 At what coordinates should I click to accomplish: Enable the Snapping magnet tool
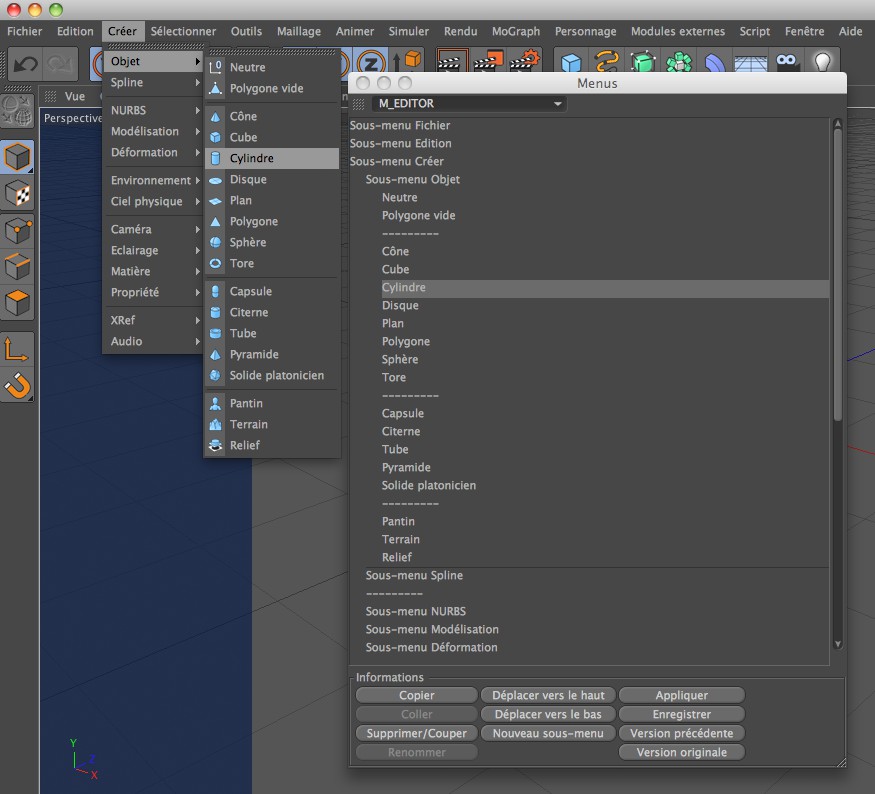tap(18, 384)
